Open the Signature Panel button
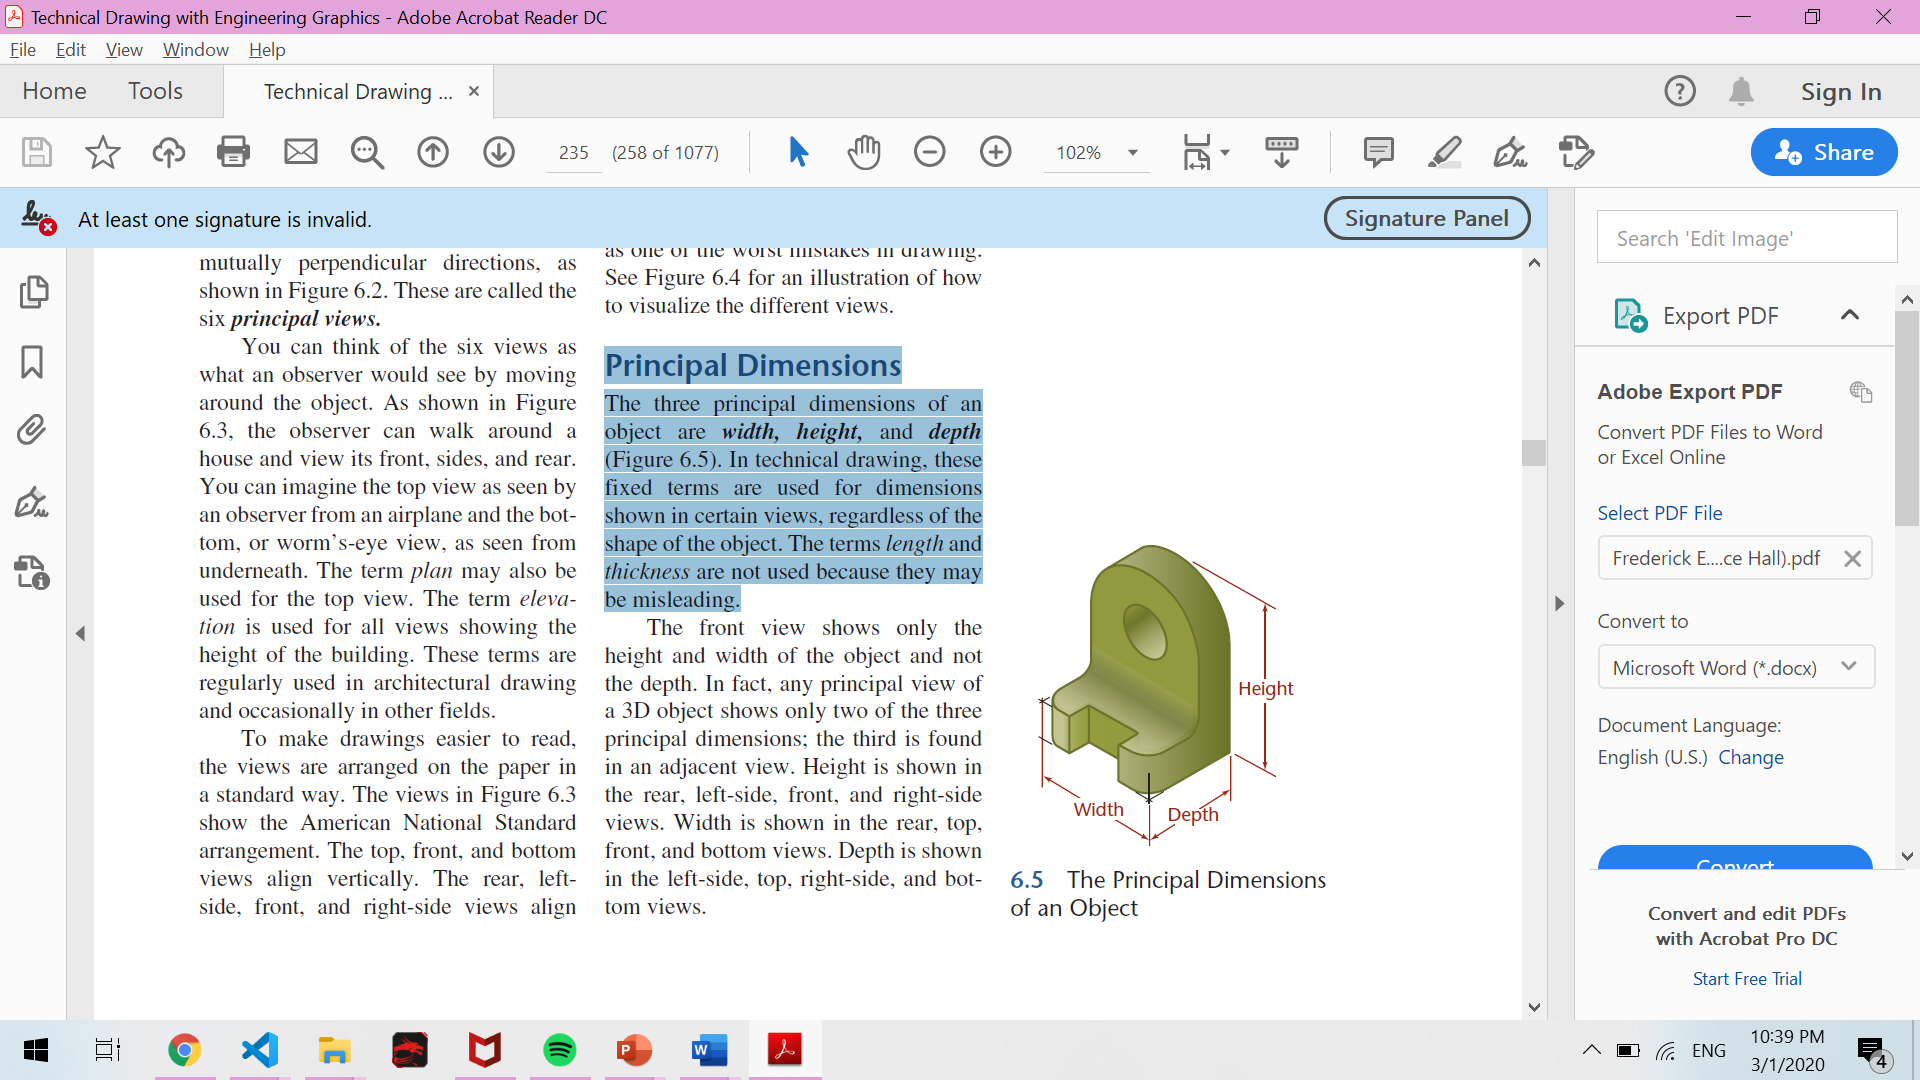This screenshot has height=1080, width=1920. pos(1426,218)
